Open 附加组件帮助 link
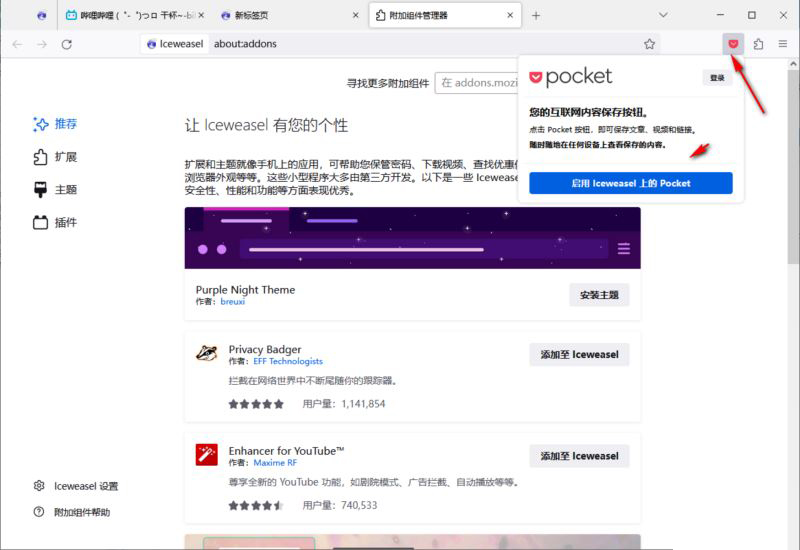 [x=82, y=512]
